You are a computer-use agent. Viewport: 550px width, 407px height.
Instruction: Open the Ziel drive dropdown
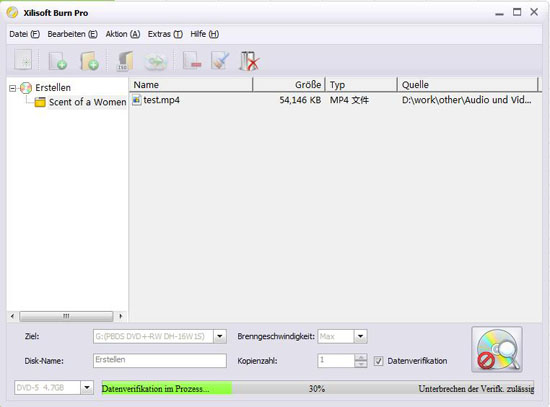[220, 336]
